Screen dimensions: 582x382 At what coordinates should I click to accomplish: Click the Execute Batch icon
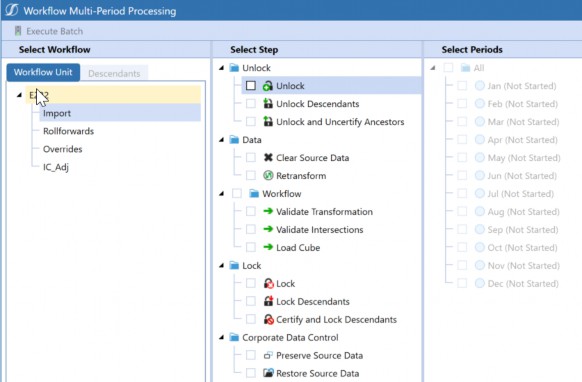tap(17, 31)
